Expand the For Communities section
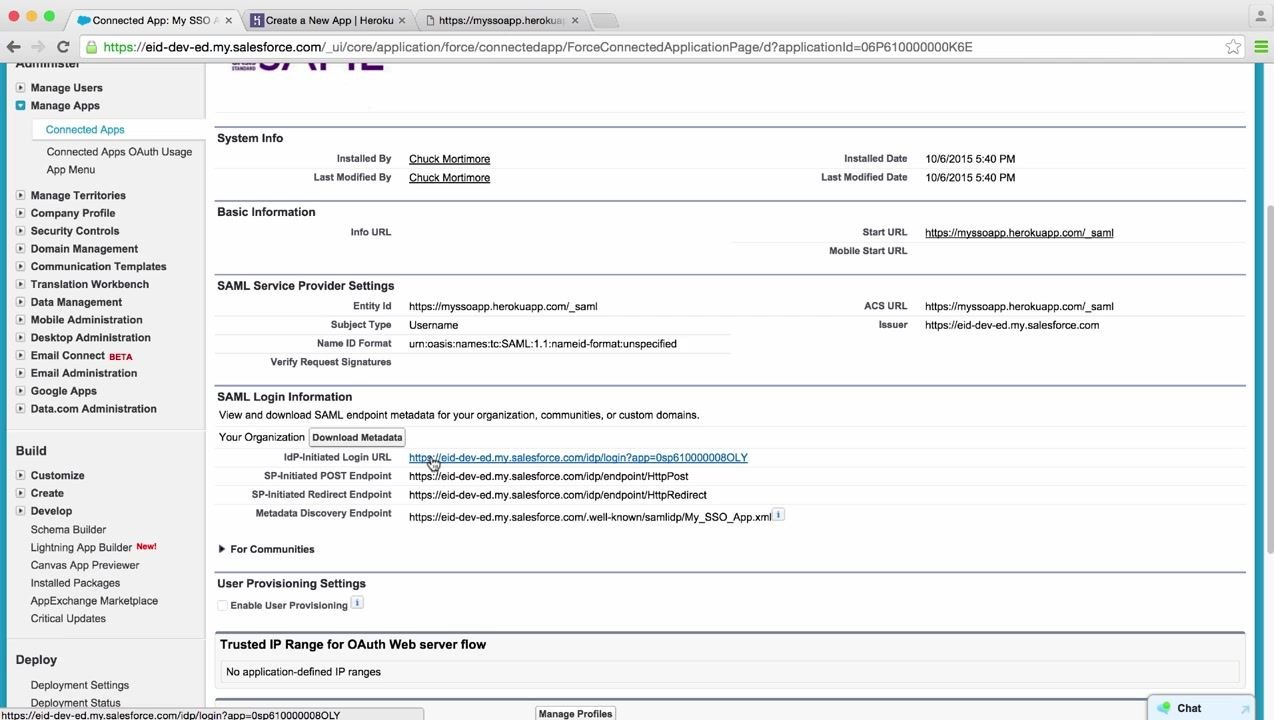Image resolution: width=1274 pixels, height=720 pixels. [x=222, y=549]
